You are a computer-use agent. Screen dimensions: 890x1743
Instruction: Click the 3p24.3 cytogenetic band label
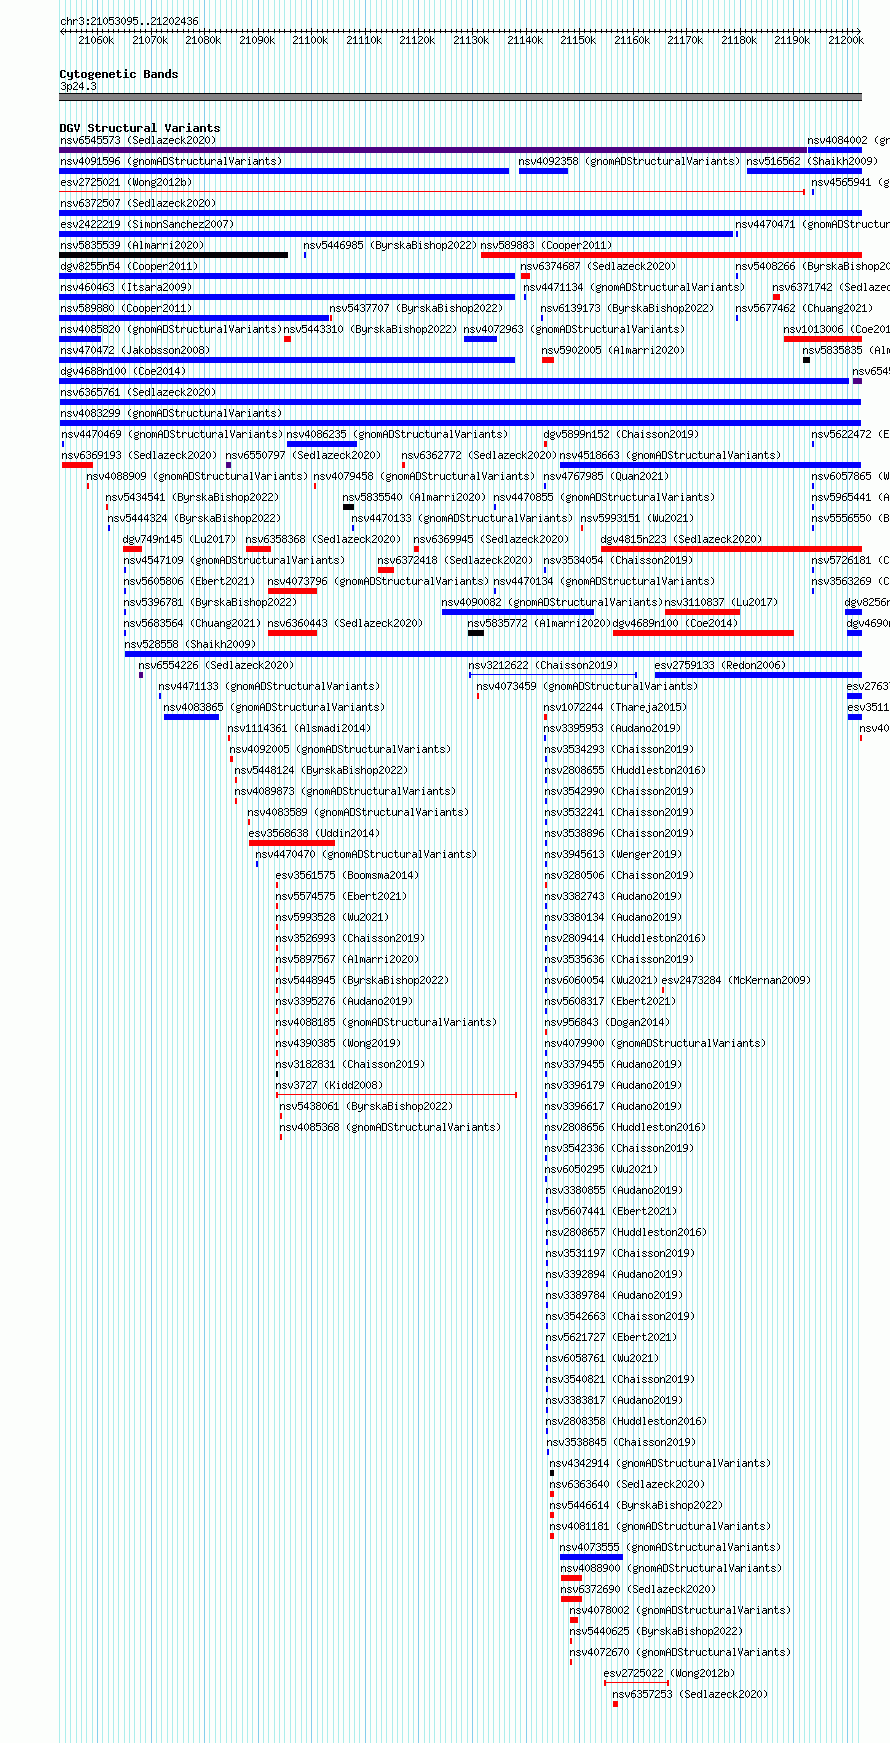(x=78, y=86)
